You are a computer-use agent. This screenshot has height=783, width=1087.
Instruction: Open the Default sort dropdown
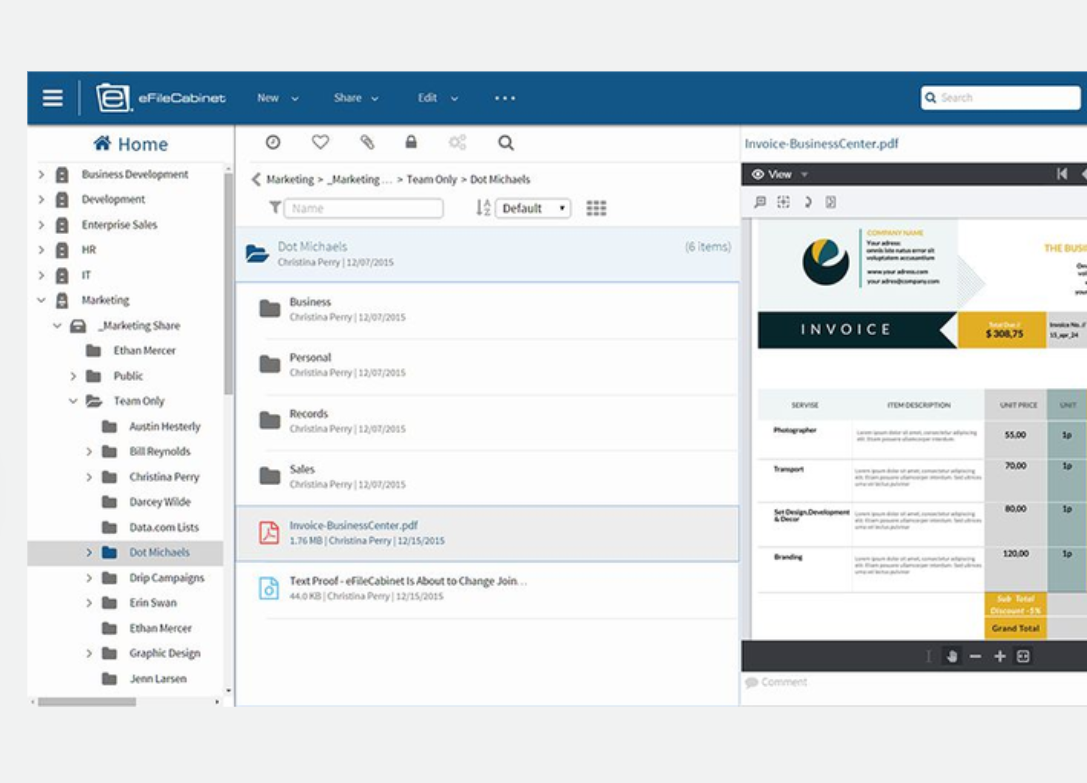(x=533, y=208)
